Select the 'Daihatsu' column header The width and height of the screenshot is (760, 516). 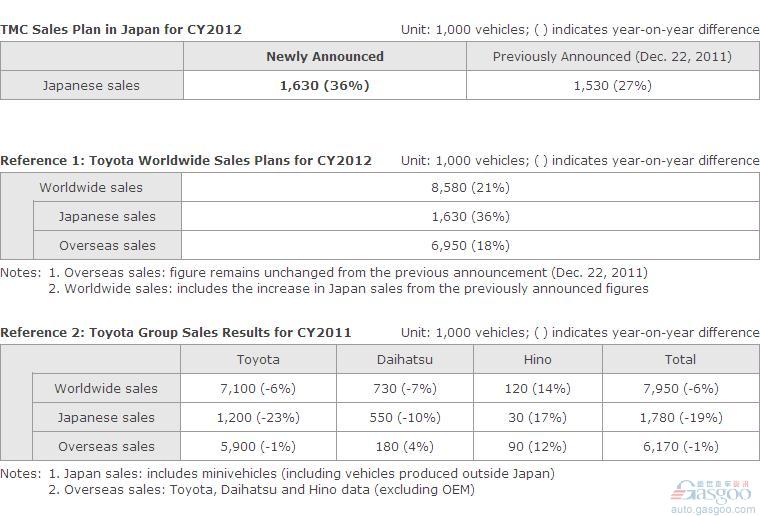405,360
